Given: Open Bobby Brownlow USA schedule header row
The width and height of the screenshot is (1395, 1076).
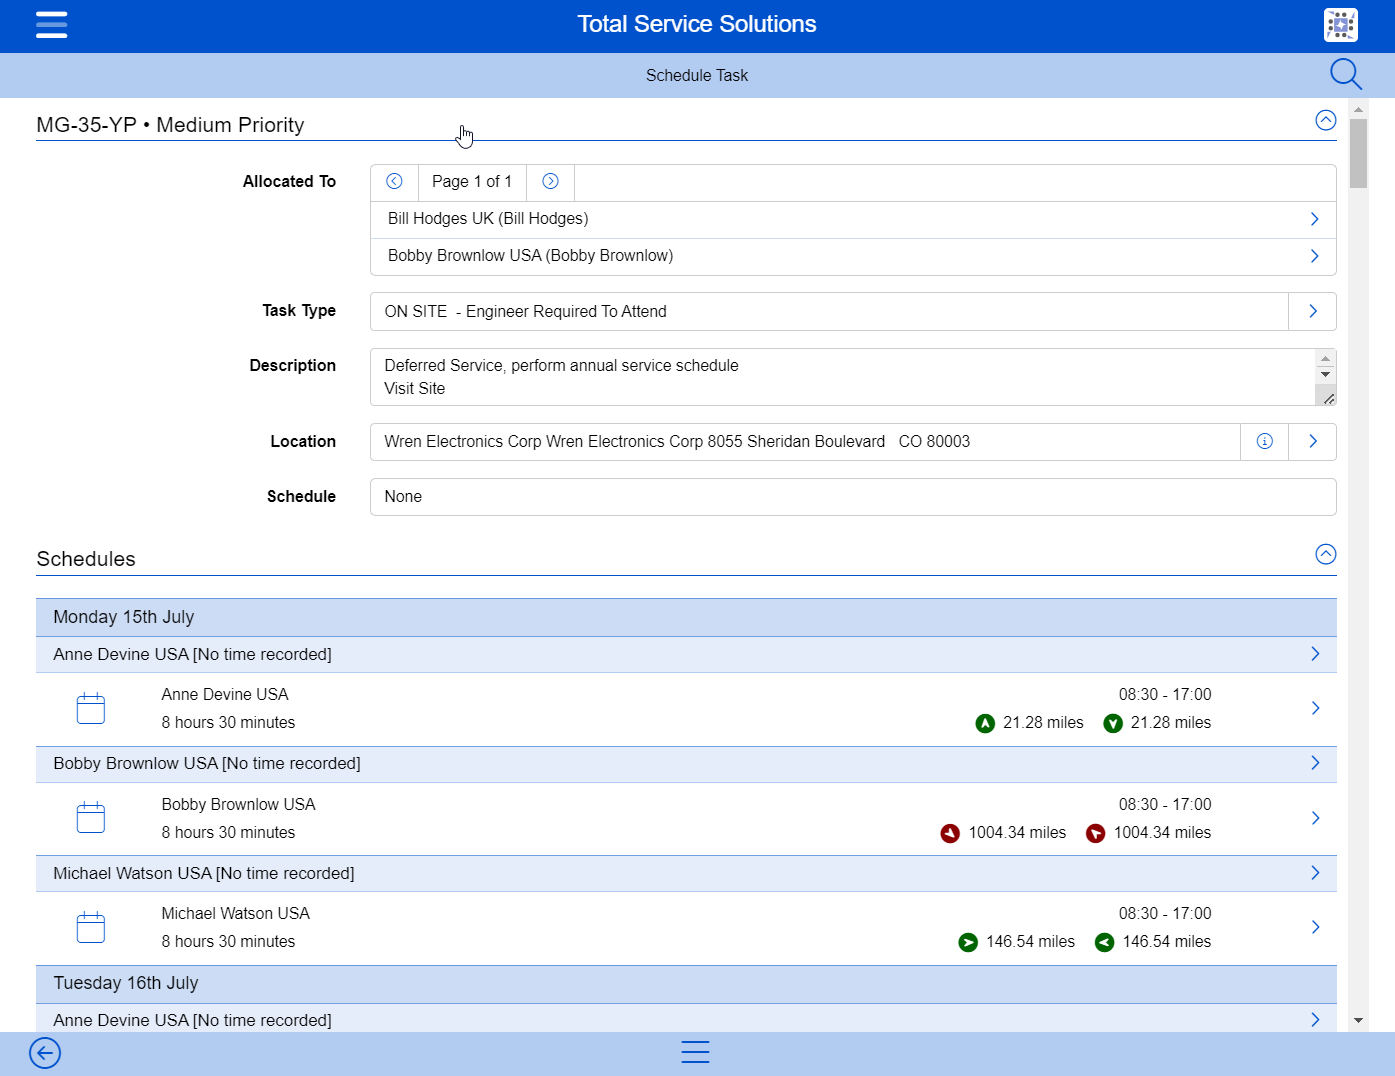Looking at the screenshot, I should click(686, 764).
